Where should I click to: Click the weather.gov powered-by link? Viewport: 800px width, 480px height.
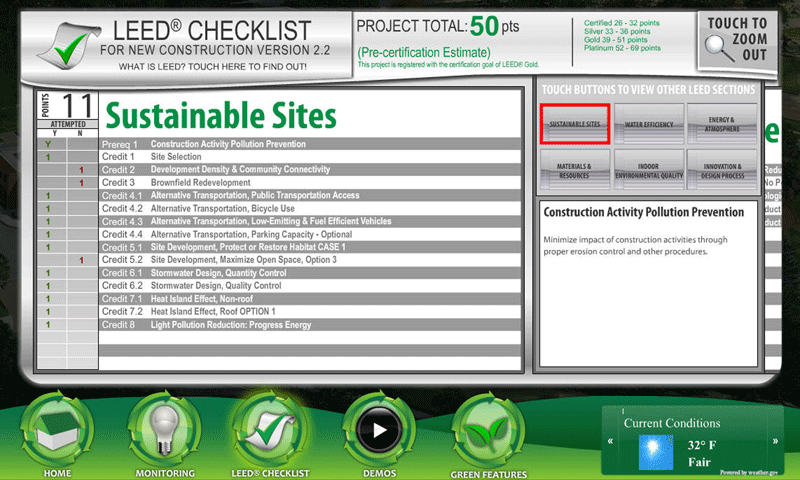point(748,473)
